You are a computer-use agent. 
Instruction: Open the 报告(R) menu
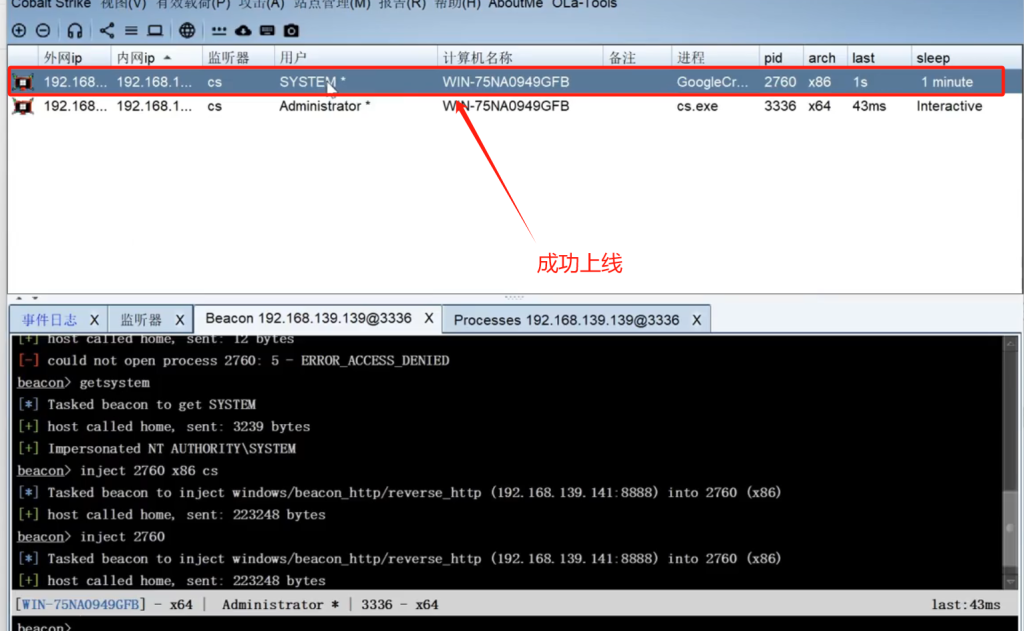pos(402,4)
